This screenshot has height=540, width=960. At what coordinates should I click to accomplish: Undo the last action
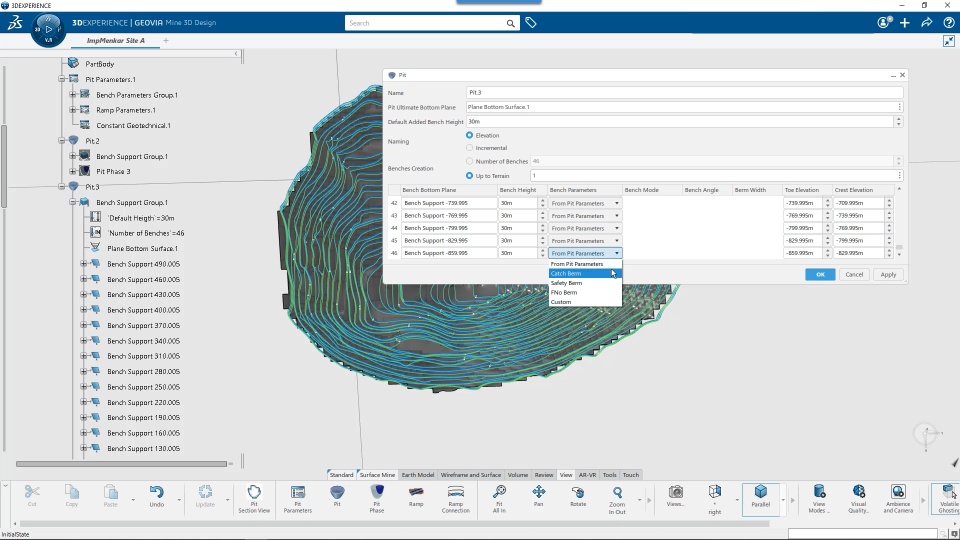click(157, 496)
